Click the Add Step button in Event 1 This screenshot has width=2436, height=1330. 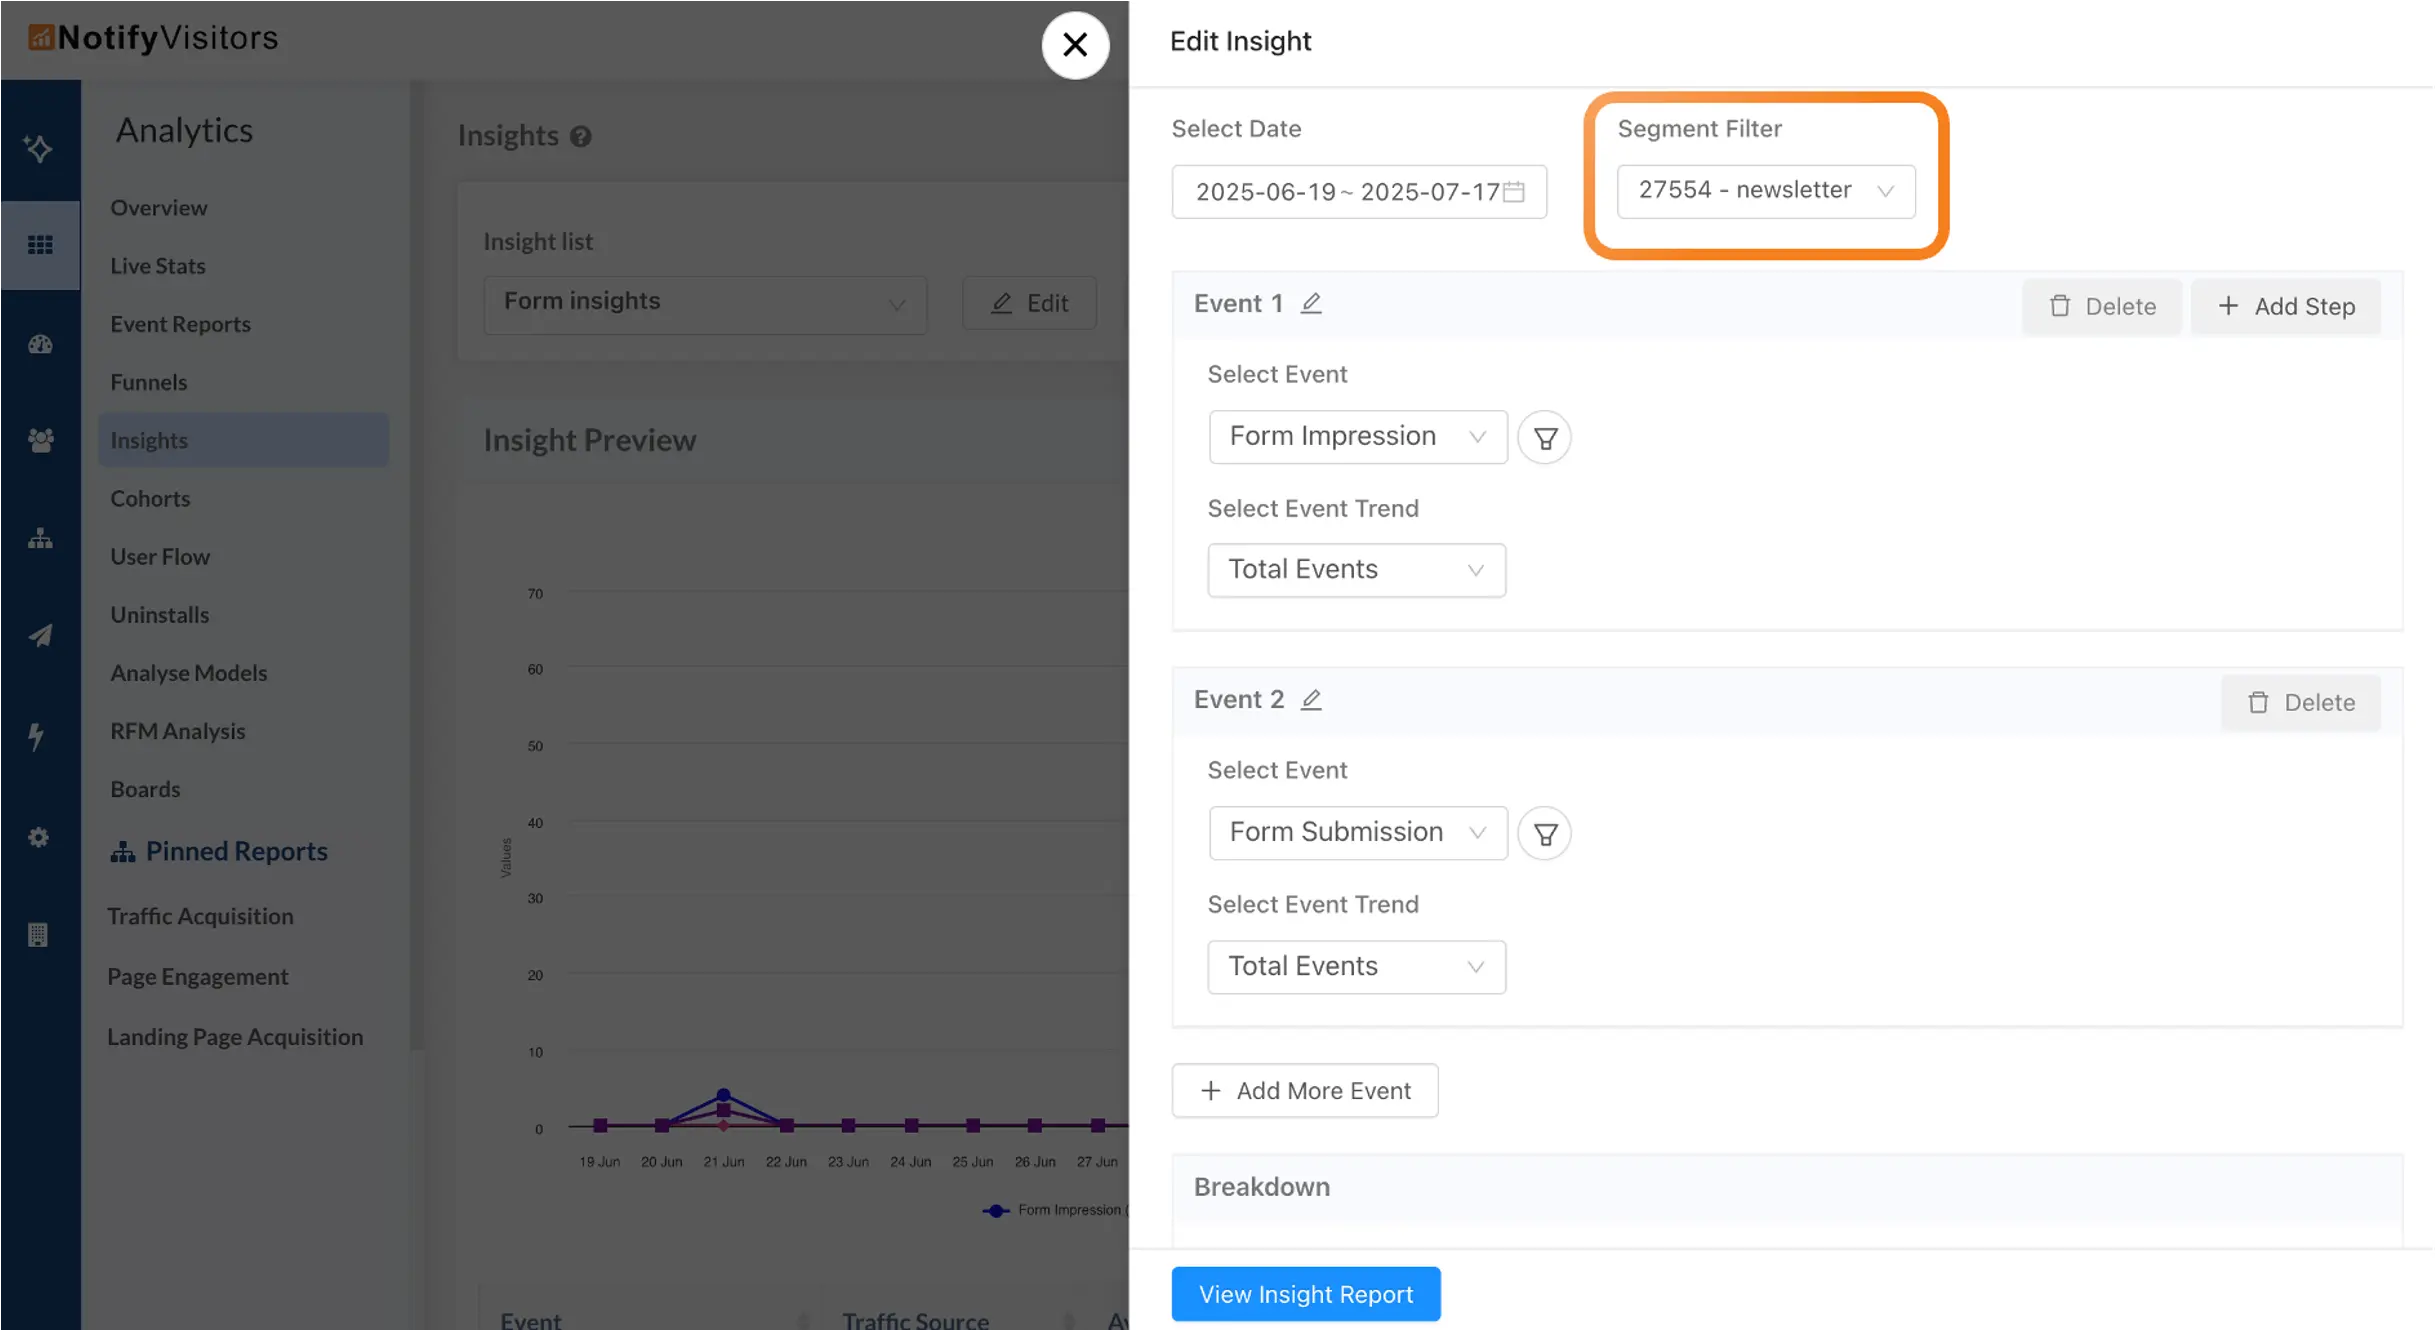point(2285,307)
